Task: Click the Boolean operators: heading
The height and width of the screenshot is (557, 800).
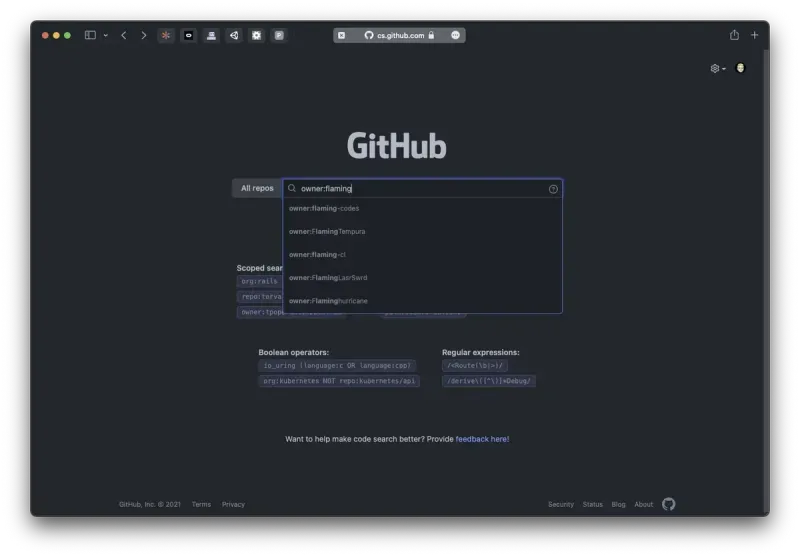Action: tap(293, 352)
